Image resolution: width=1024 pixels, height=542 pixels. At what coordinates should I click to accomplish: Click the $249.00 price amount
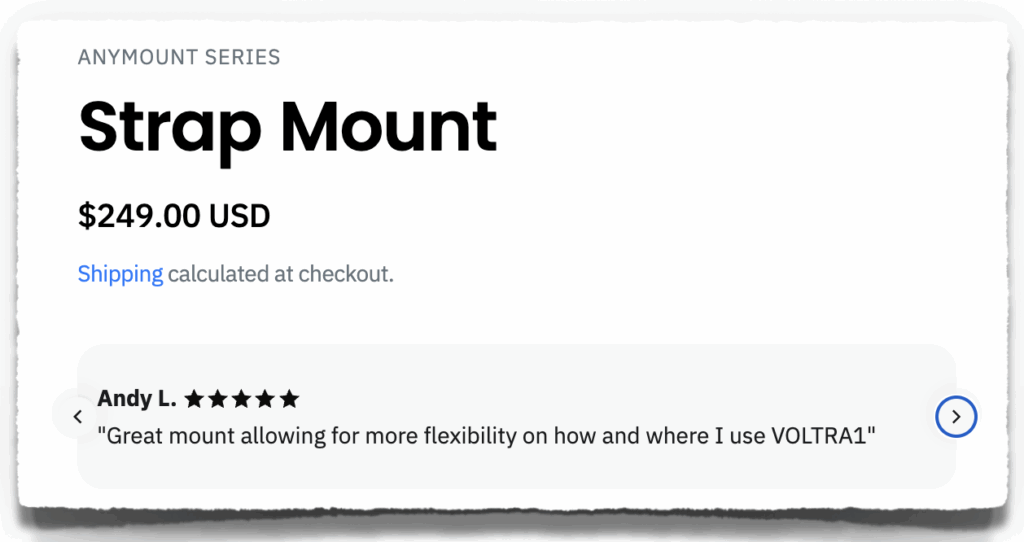click(139, 216)
